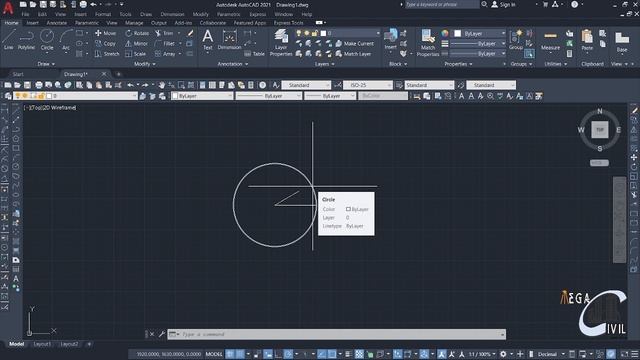The height and width of the screenshot is (360, 640).
Task: Click the Copy command
Action: click(106, 43)
